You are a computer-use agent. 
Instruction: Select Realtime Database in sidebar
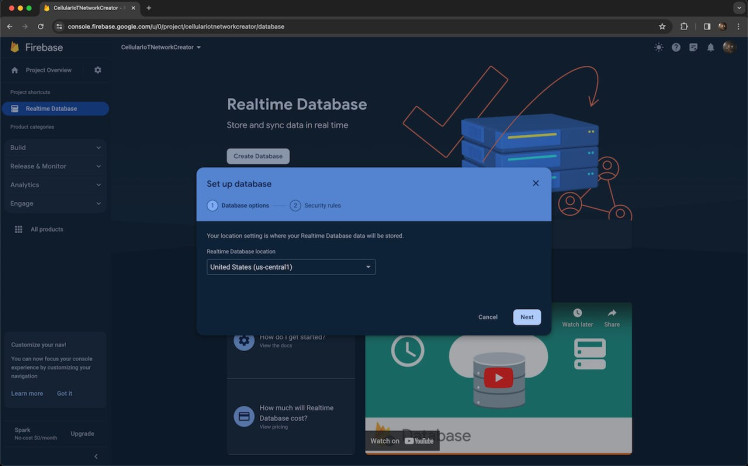51,108
